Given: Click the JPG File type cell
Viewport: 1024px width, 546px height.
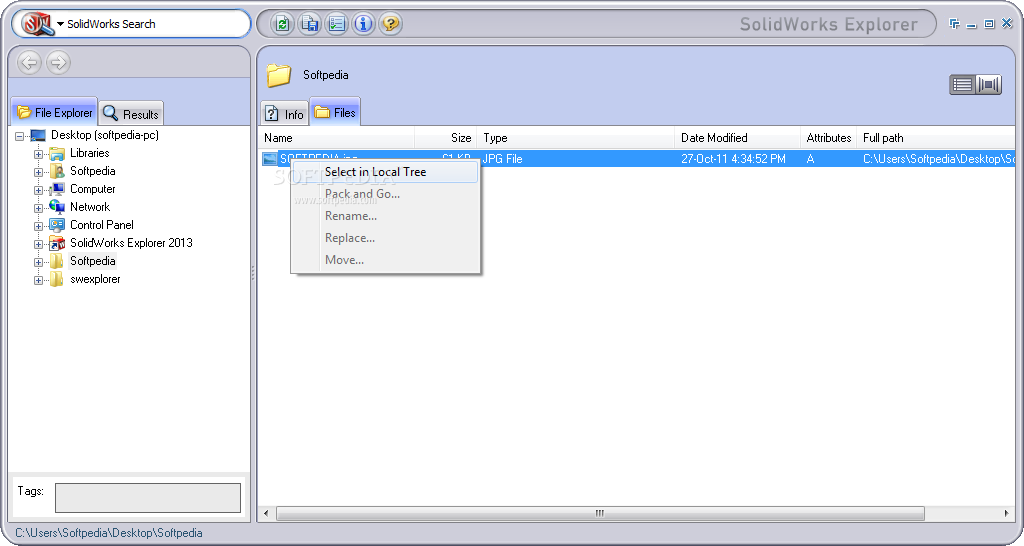Looking at the screenshot, I should pyautogui.click(x=502, y=159).
